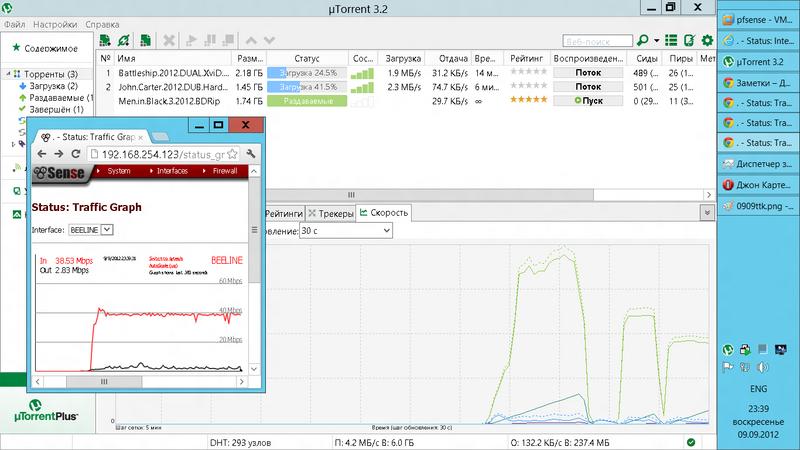Open Preferences gear icon
Image resolution: width=800 pixels, height=450 pixels.
tap(707, 40)
